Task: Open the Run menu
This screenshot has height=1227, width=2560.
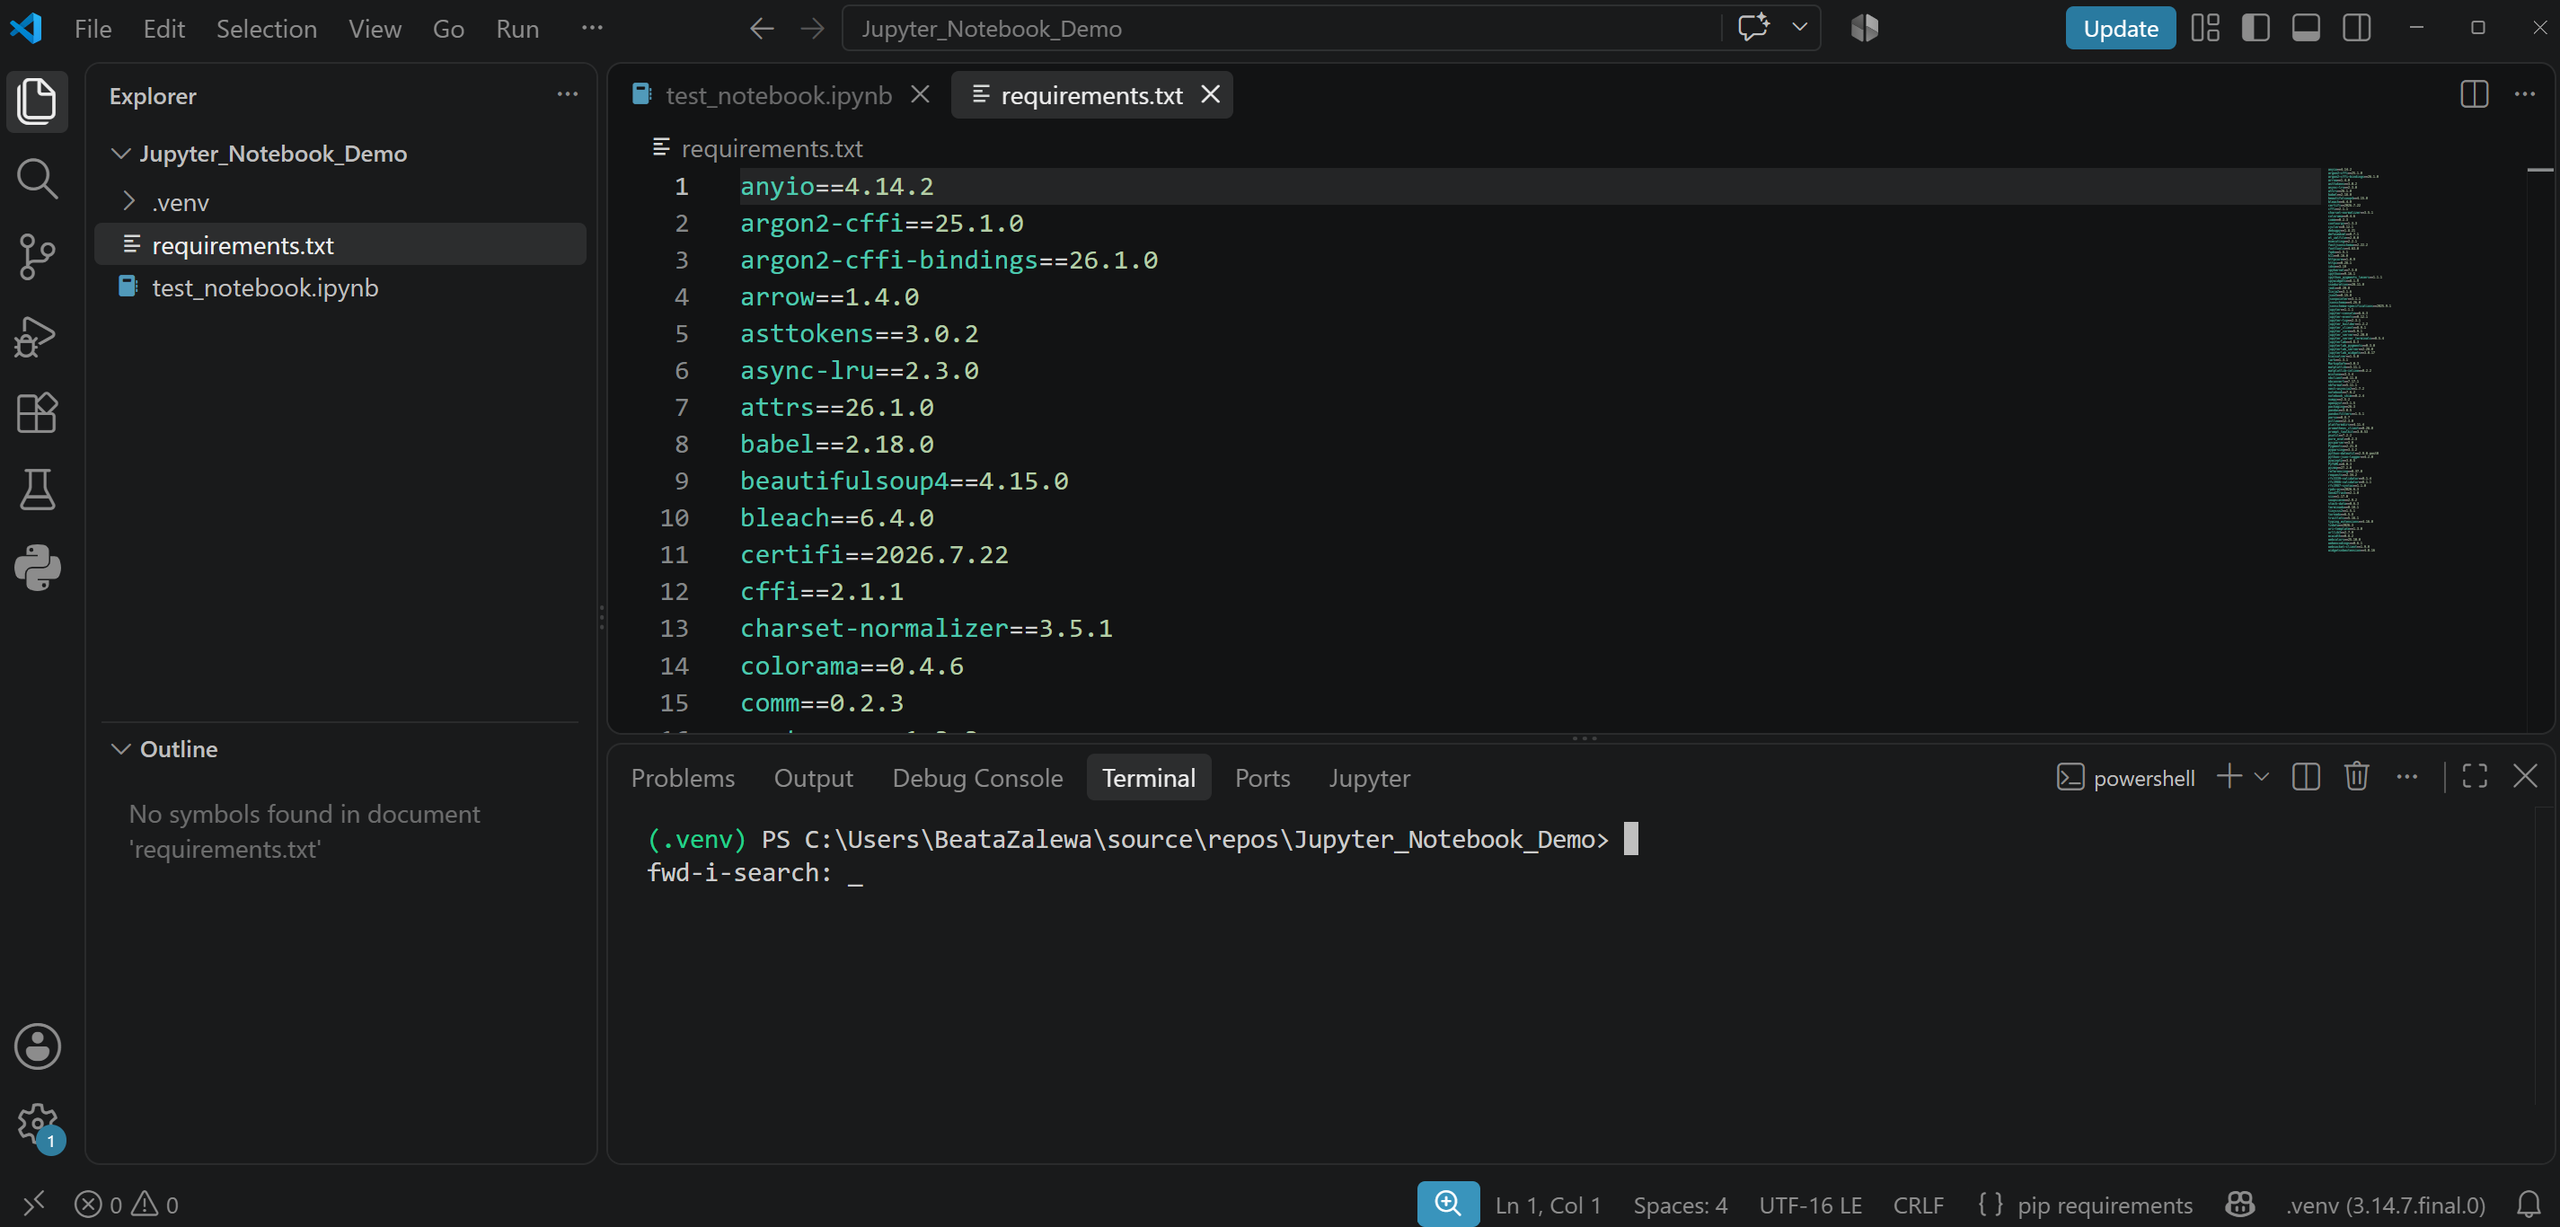Action: click(517, 28)
